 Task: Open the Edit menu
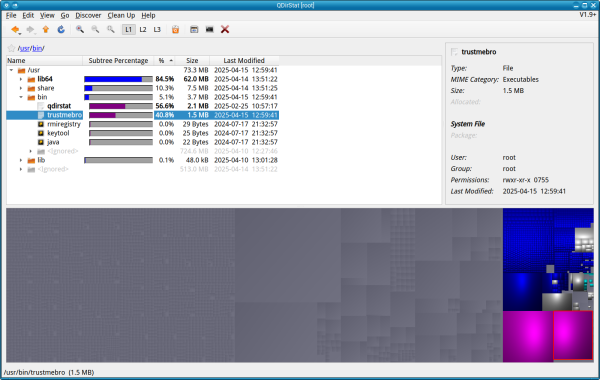pos(28,15)
